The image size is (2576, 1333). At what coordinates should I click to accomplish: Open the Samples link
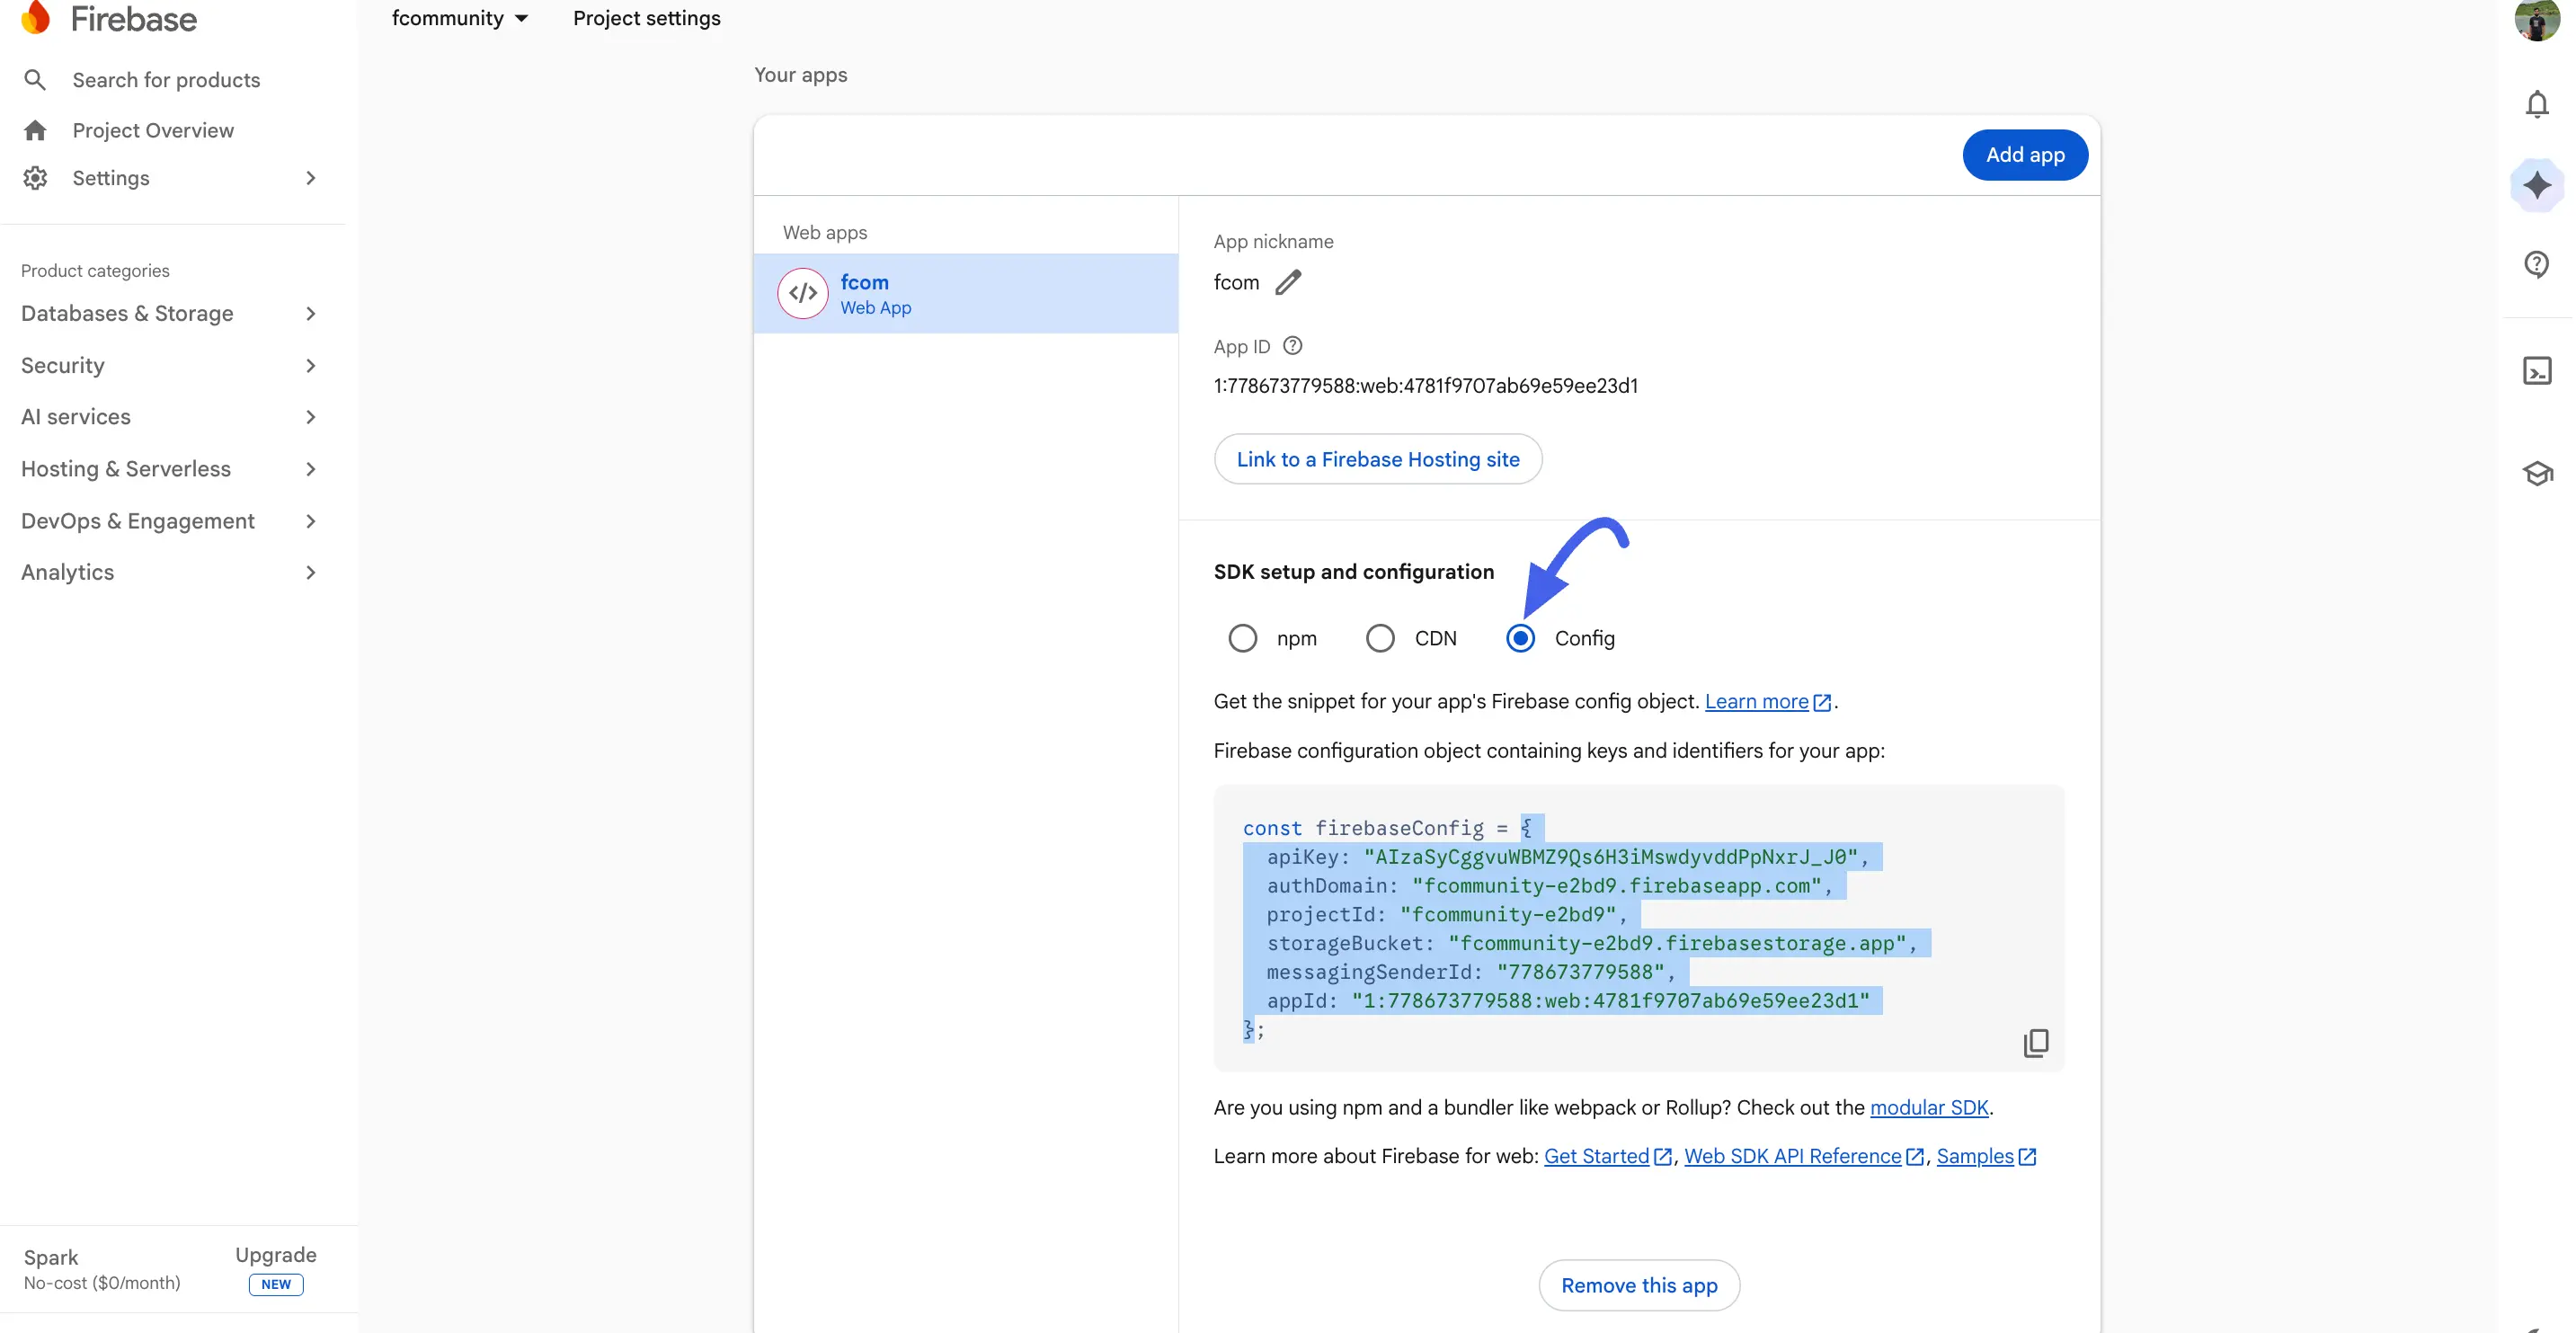1986,1157
